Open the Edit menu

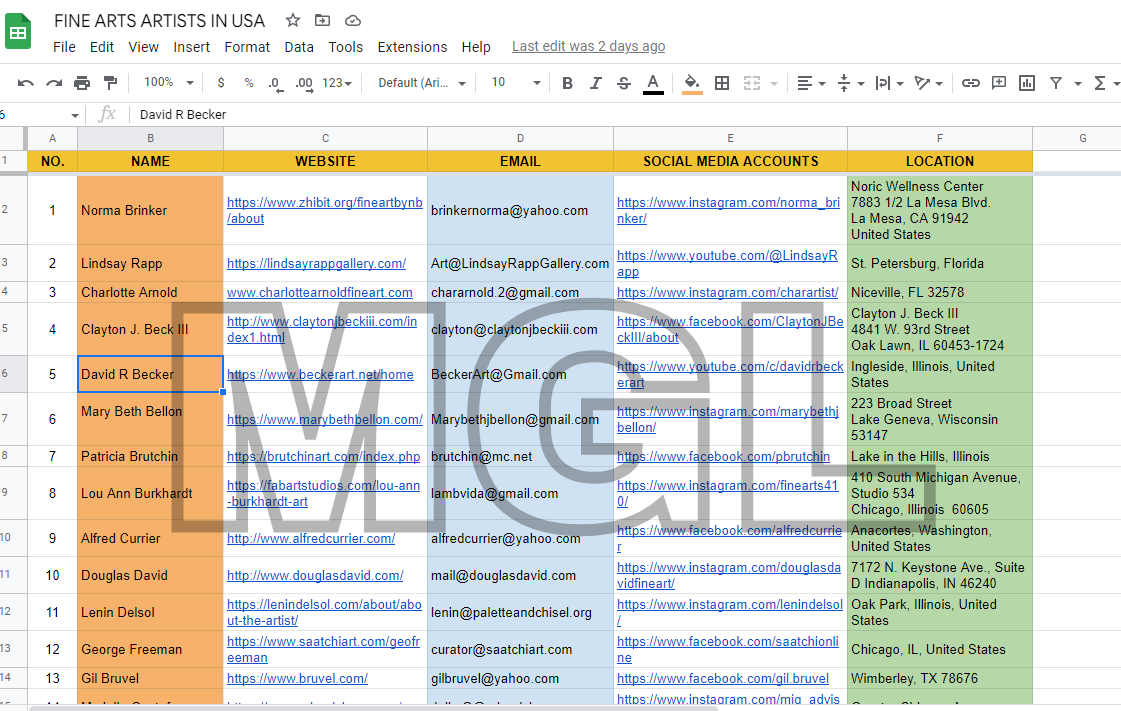pyautogui.click(x=102, y=47)
